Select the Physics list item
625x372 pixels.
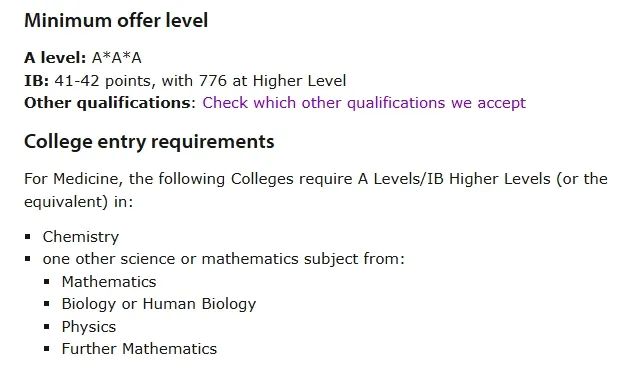point(88,327)
